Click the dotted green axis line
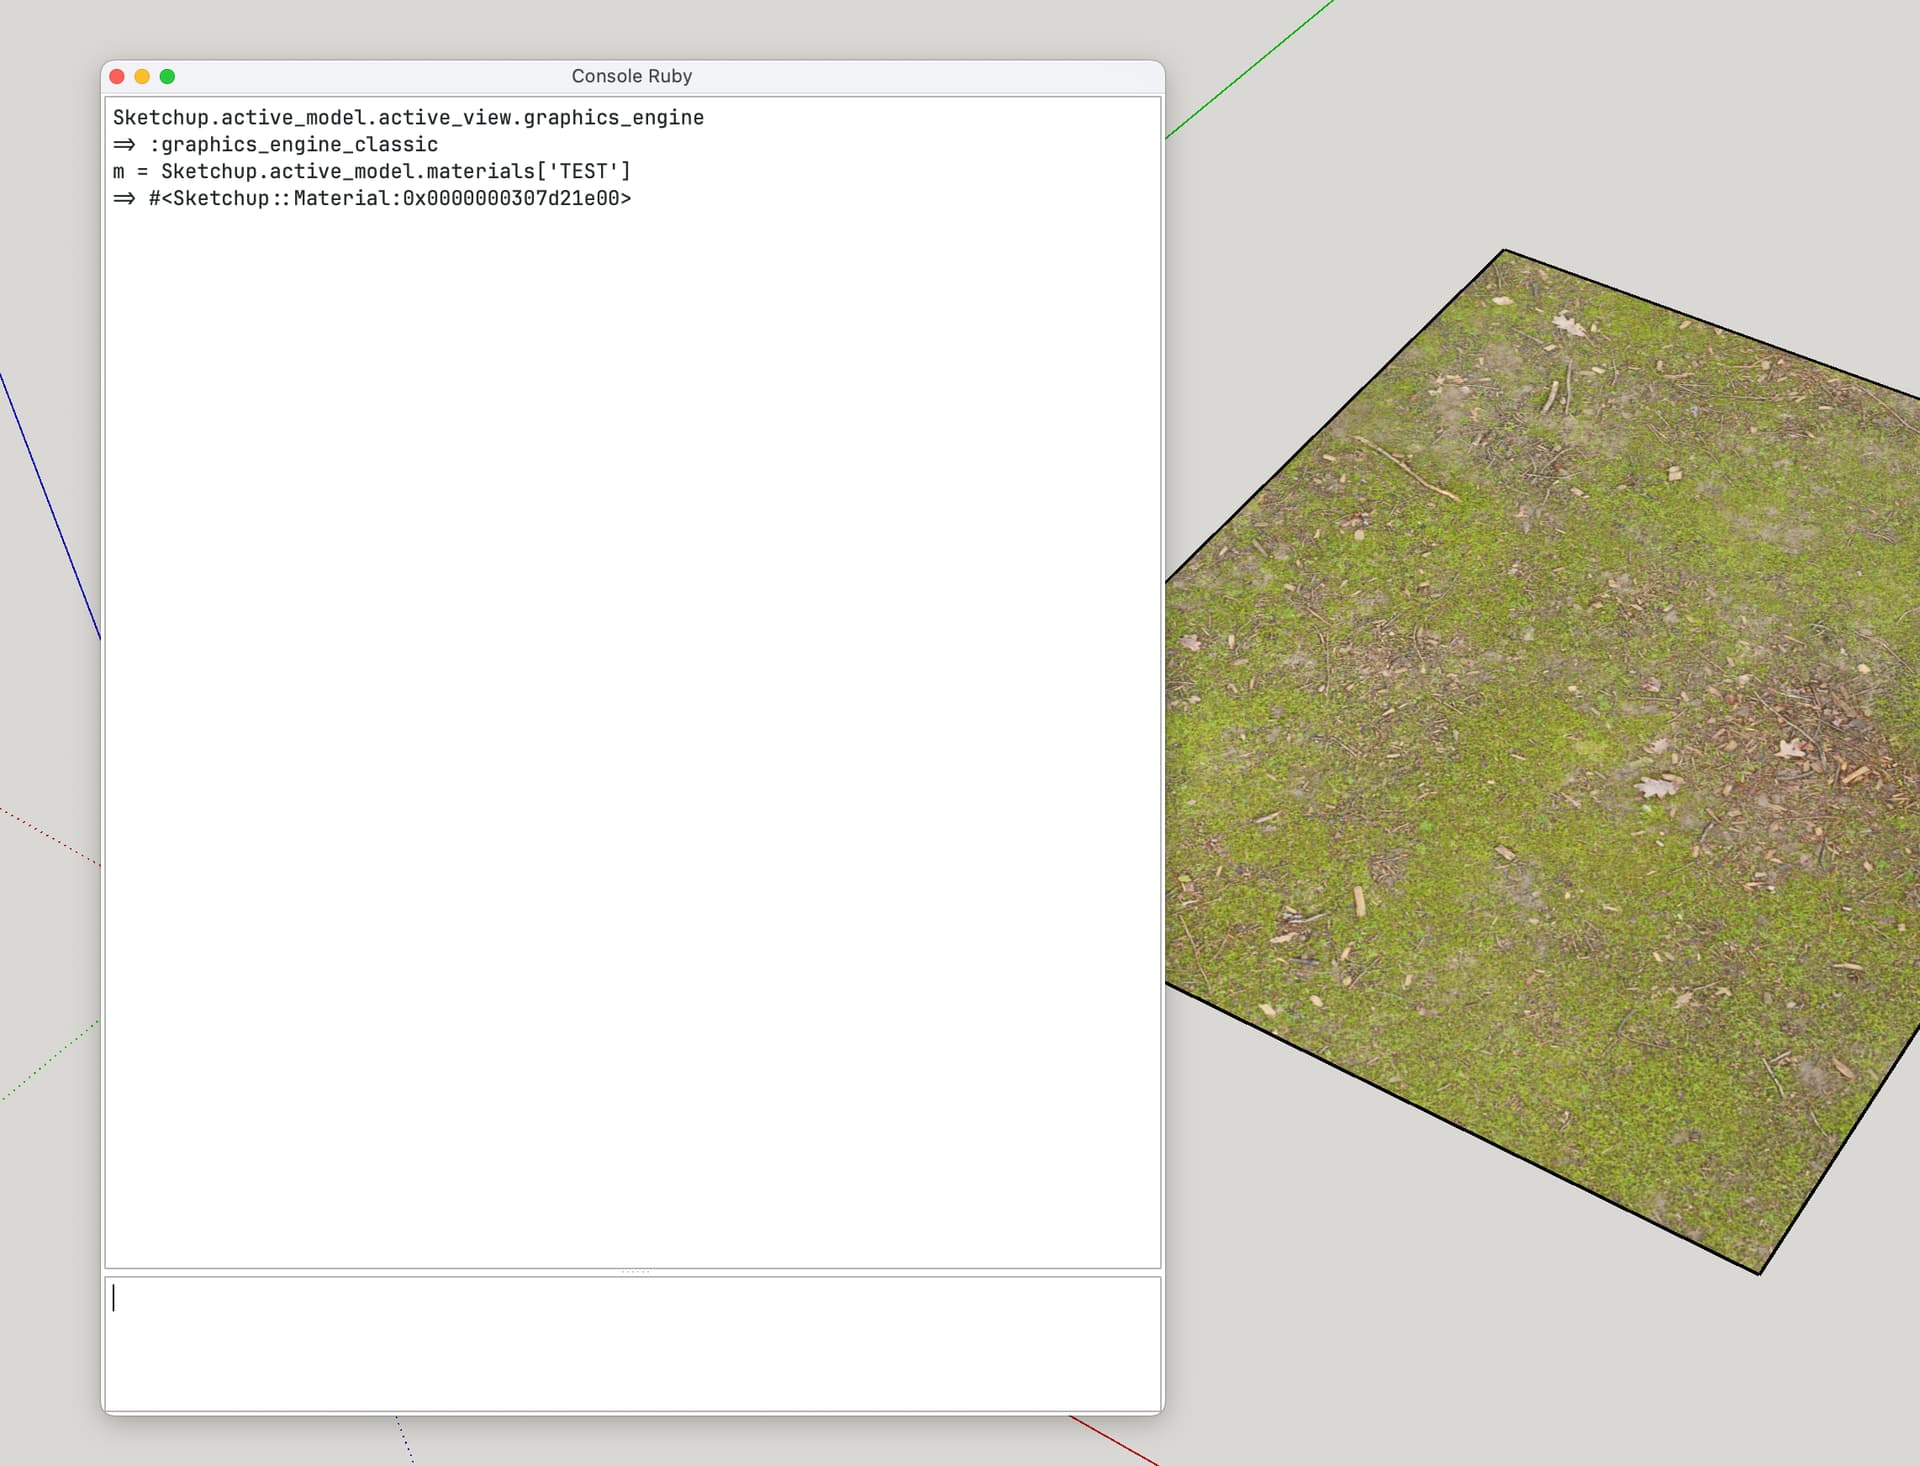Image resolution: width=1920 pixels, height=1466 pixels. [50, 1060]
